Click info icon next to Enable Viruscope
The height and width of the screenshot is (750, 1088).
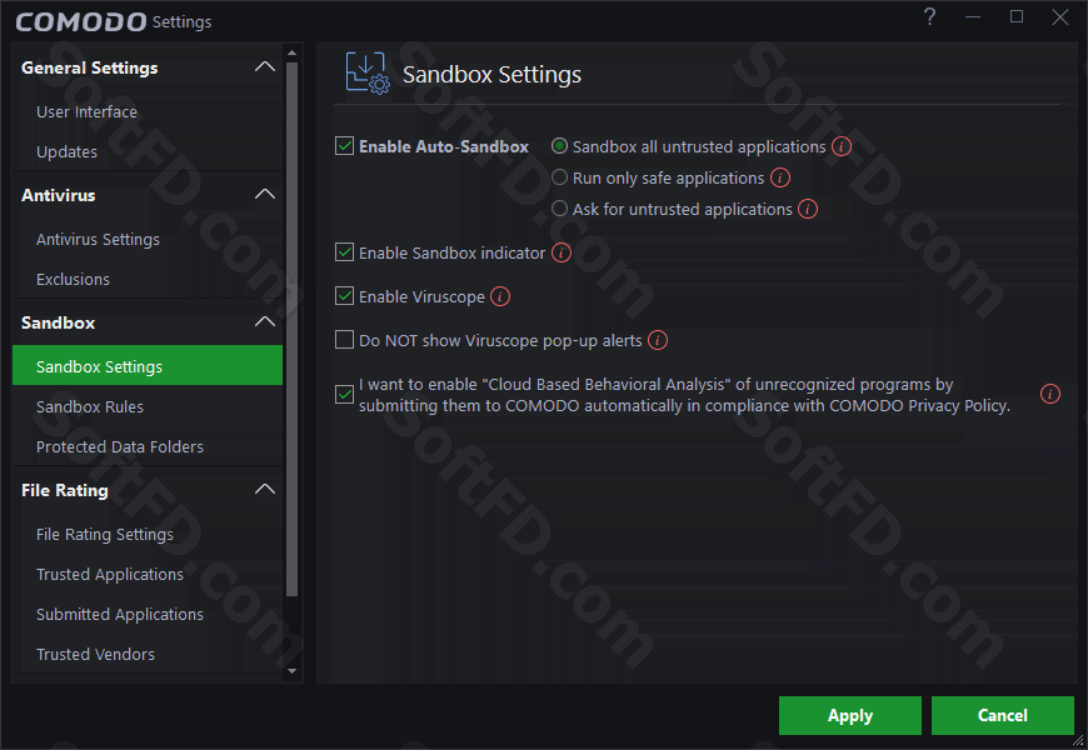pyautogui.click(x=500, y=296)
